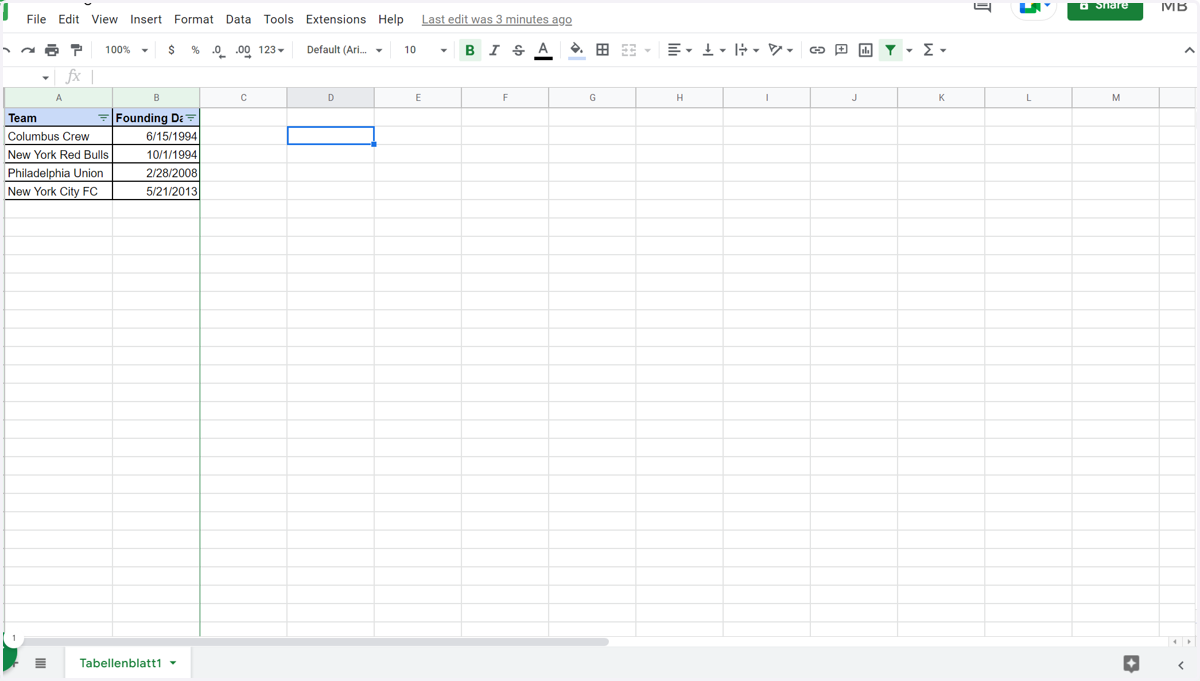The image size is (1200, 681).
Task: Open Tabellenblatt1 tab options arrow
Action: (x=173, y=663)
